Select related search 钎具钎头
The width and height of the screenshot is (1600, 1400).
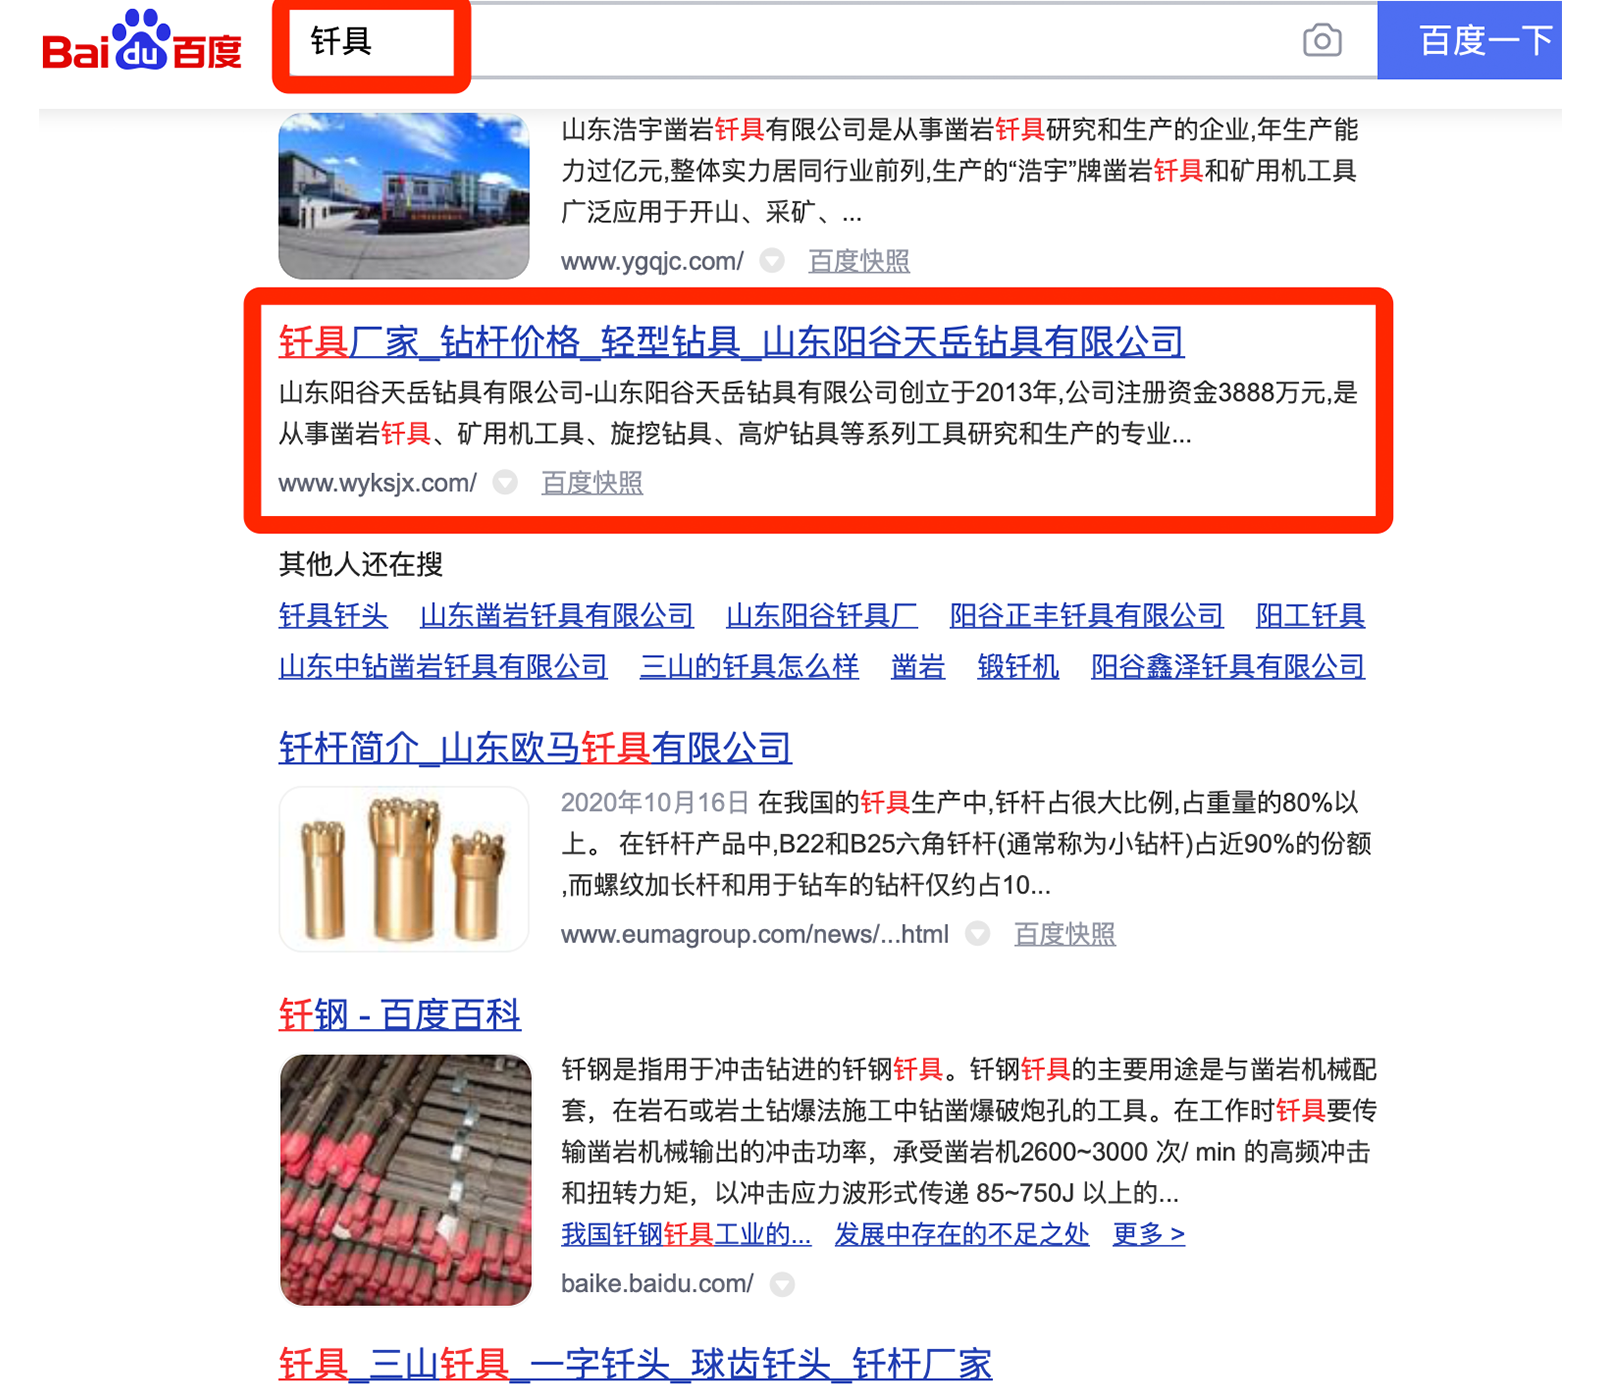[x=333, y=615]
